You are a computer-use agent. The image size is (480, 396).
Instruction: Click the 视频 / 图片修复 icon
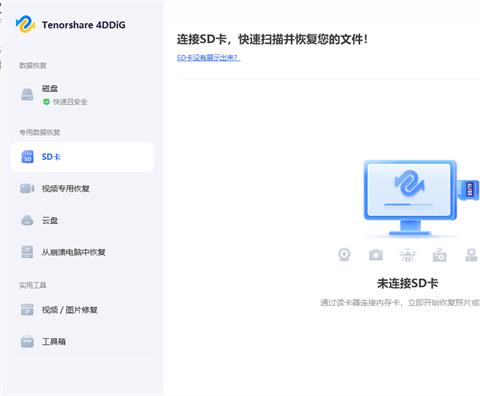(27, 310)
